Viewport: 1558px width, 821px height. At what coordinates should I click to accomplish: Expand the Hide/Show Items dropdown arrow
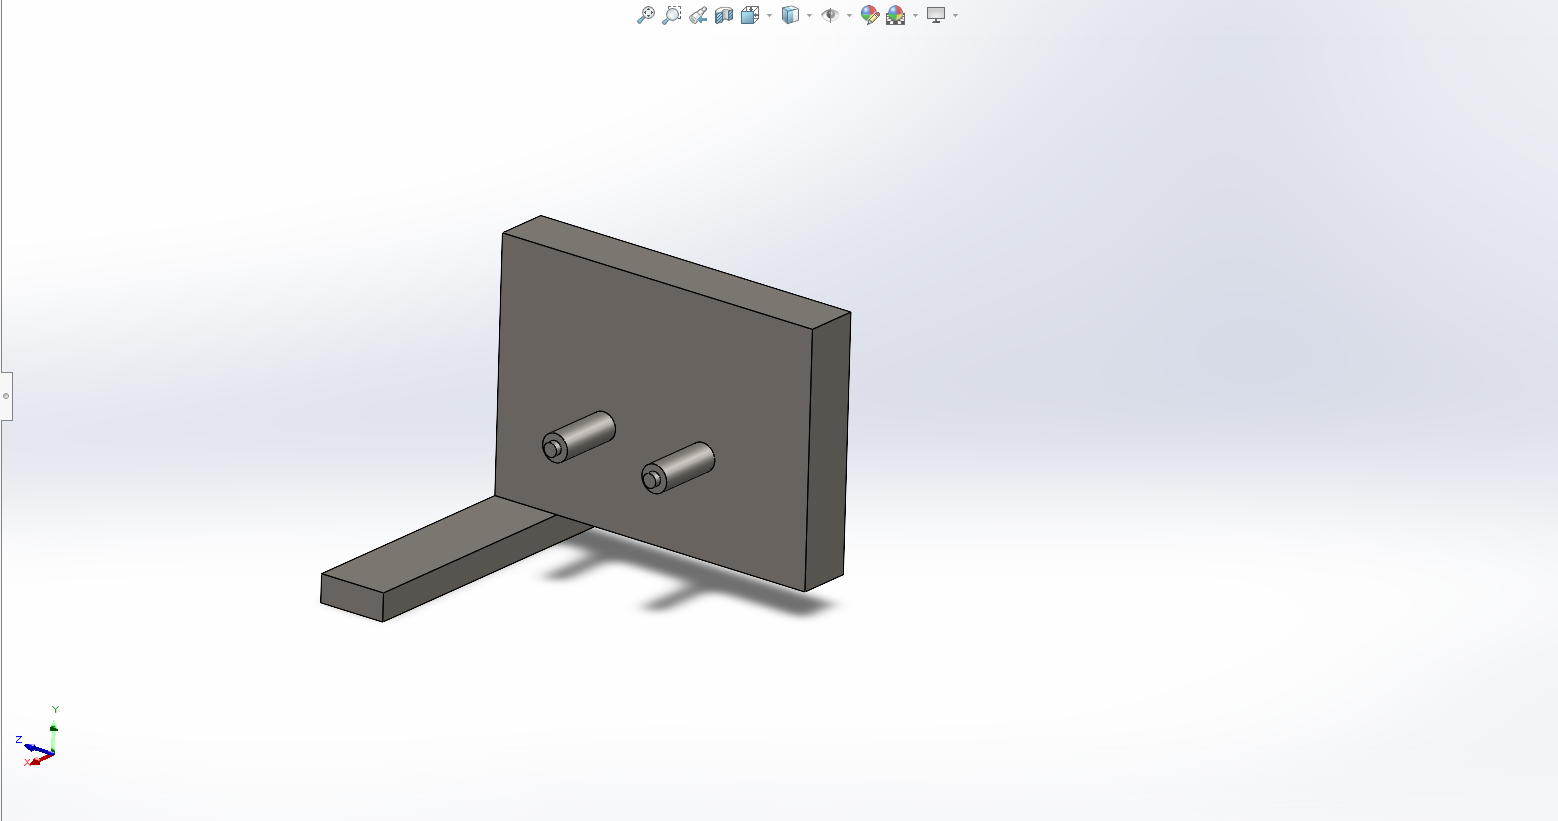pyautogui.click(x=849, y=16)
